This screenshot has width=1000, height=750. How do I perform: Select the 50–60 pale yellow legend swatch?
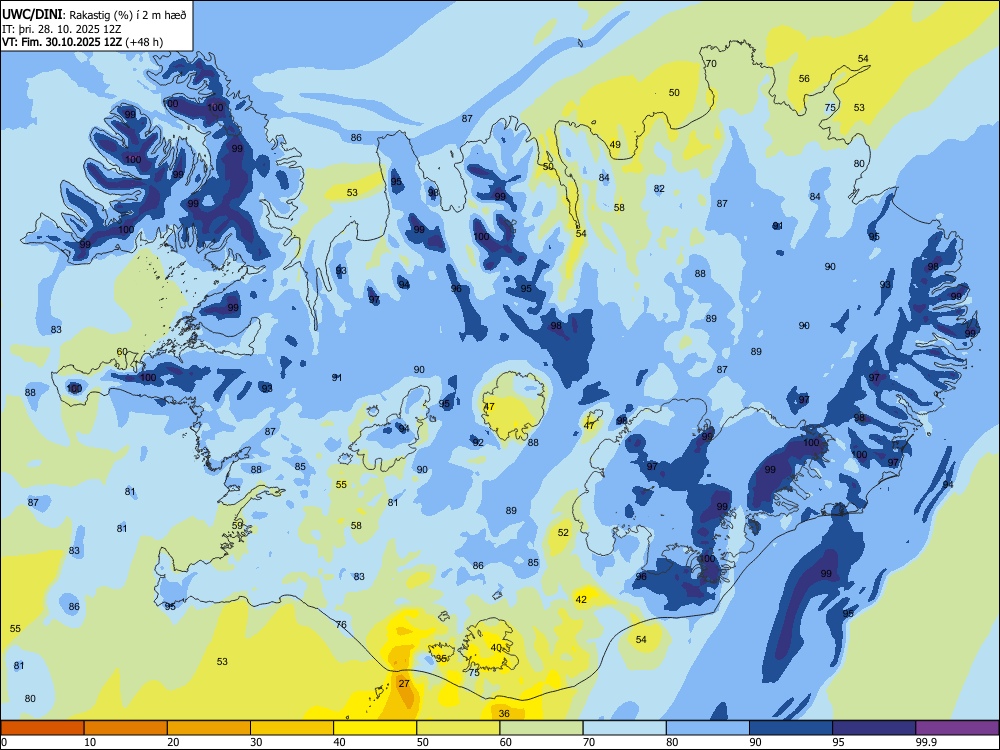click(x=458, y=728)
